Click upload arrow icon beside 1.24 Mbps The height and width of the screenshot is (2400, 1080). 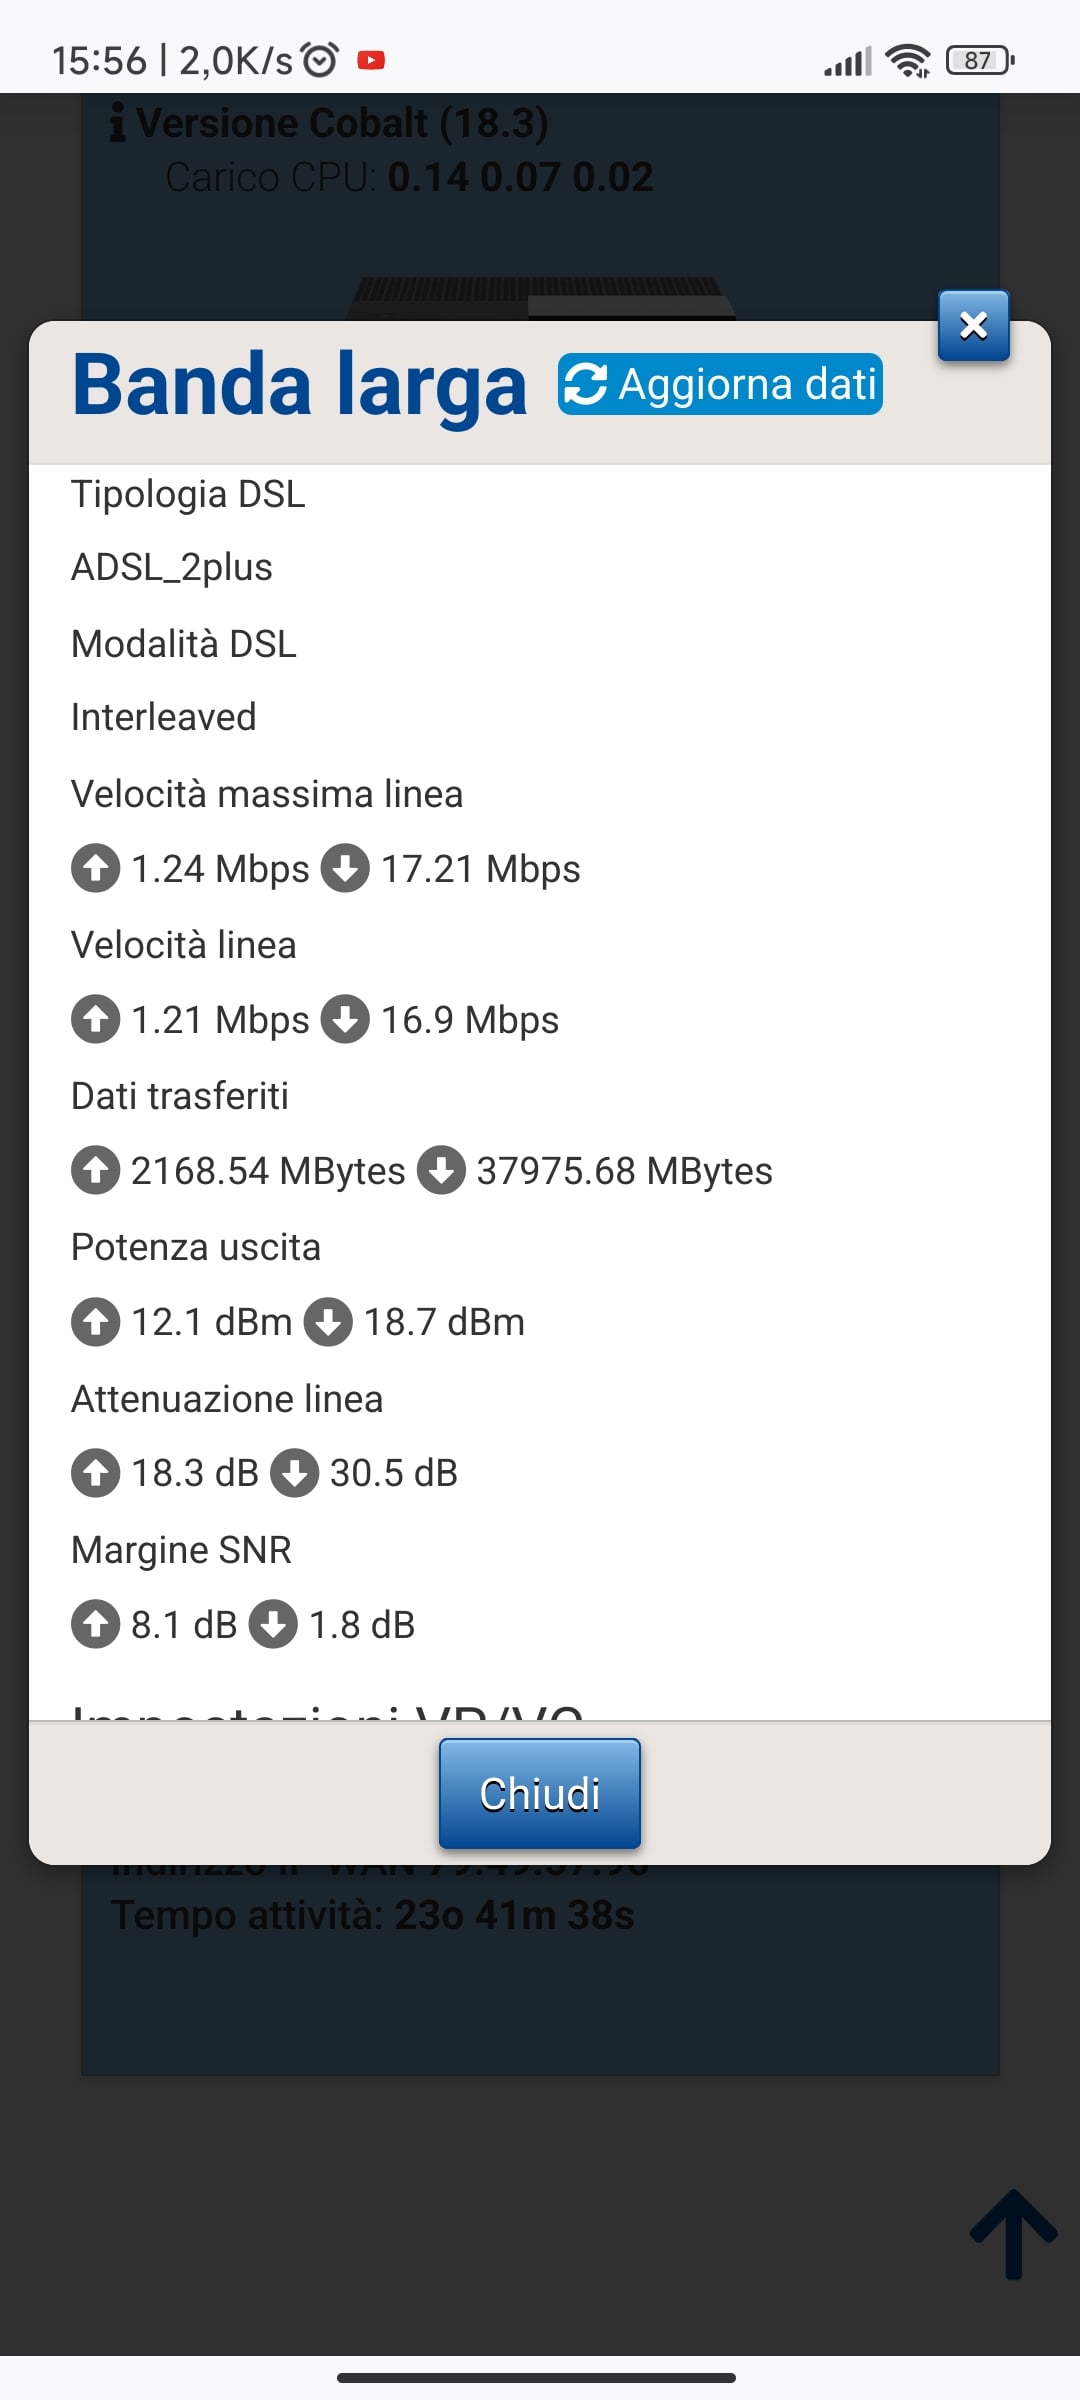tap(96, 868)
